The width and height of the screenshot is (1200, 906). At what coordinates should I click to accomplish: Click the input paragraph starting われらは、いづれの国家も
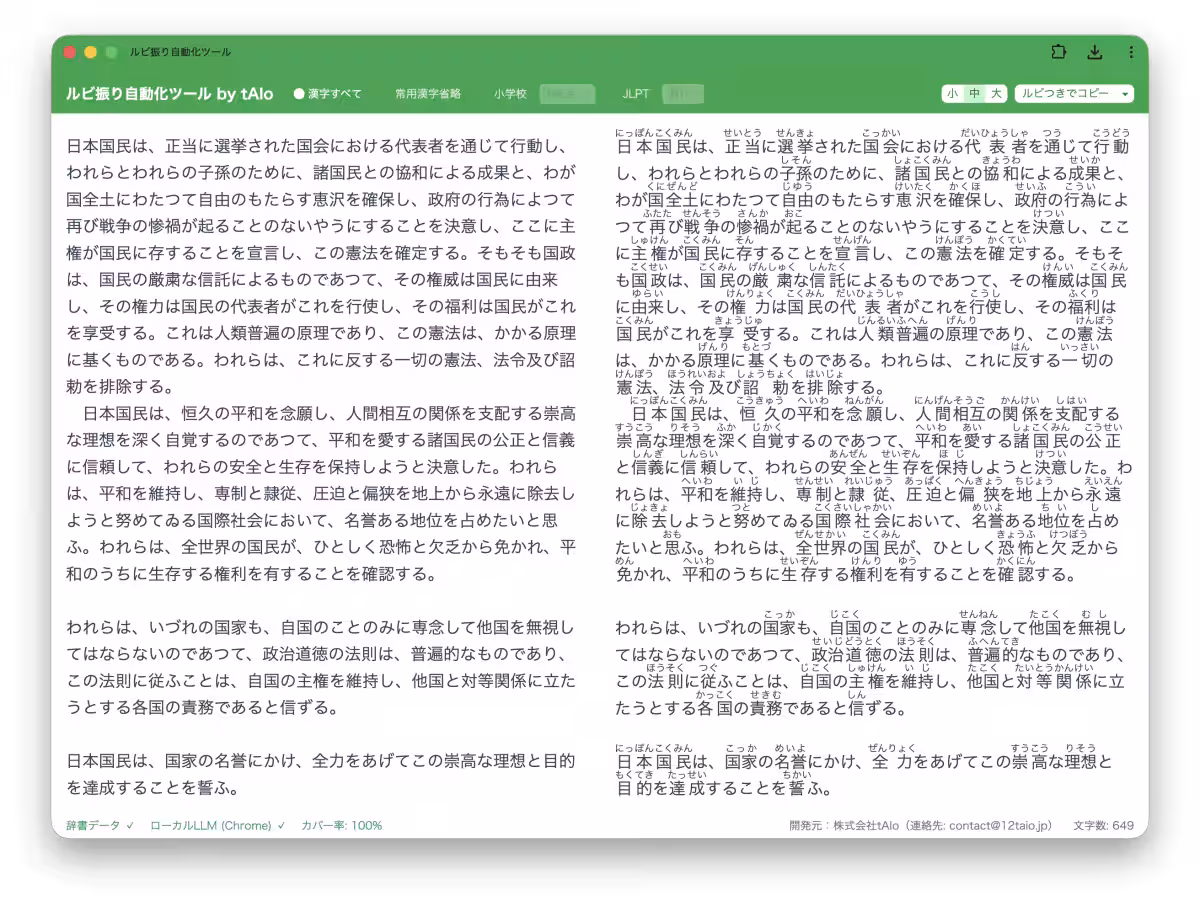point(321,667)
